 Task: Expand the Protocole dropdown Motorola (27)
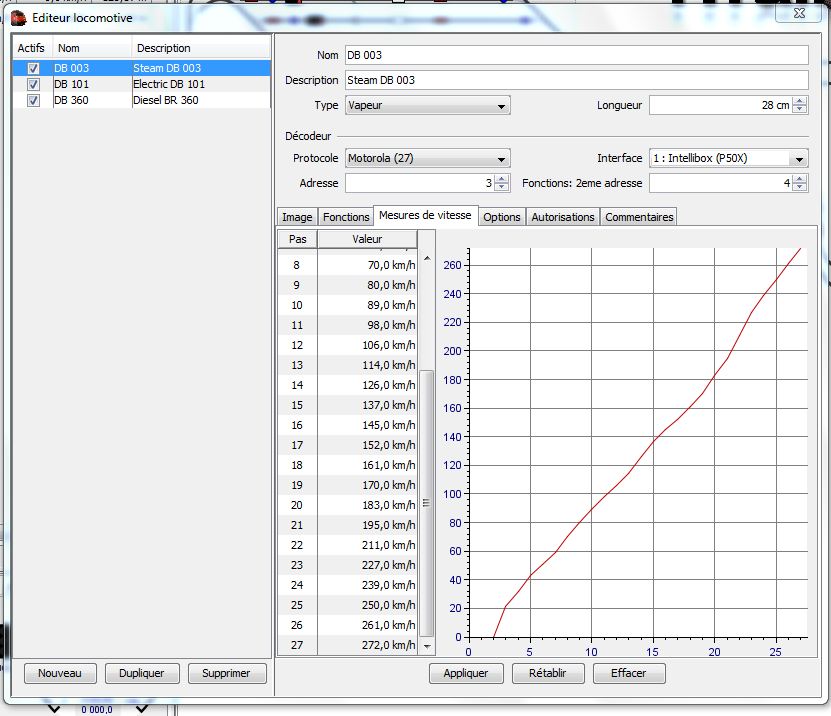pyautogui.click(x=427, y=158)
